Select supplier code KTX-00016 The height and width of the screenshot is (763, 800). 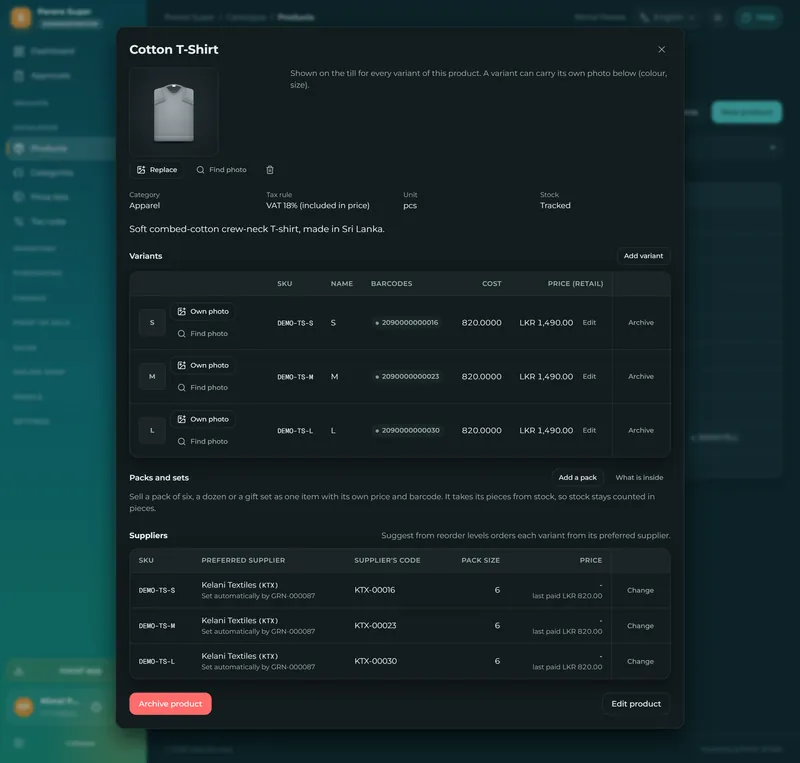(374, 590)
